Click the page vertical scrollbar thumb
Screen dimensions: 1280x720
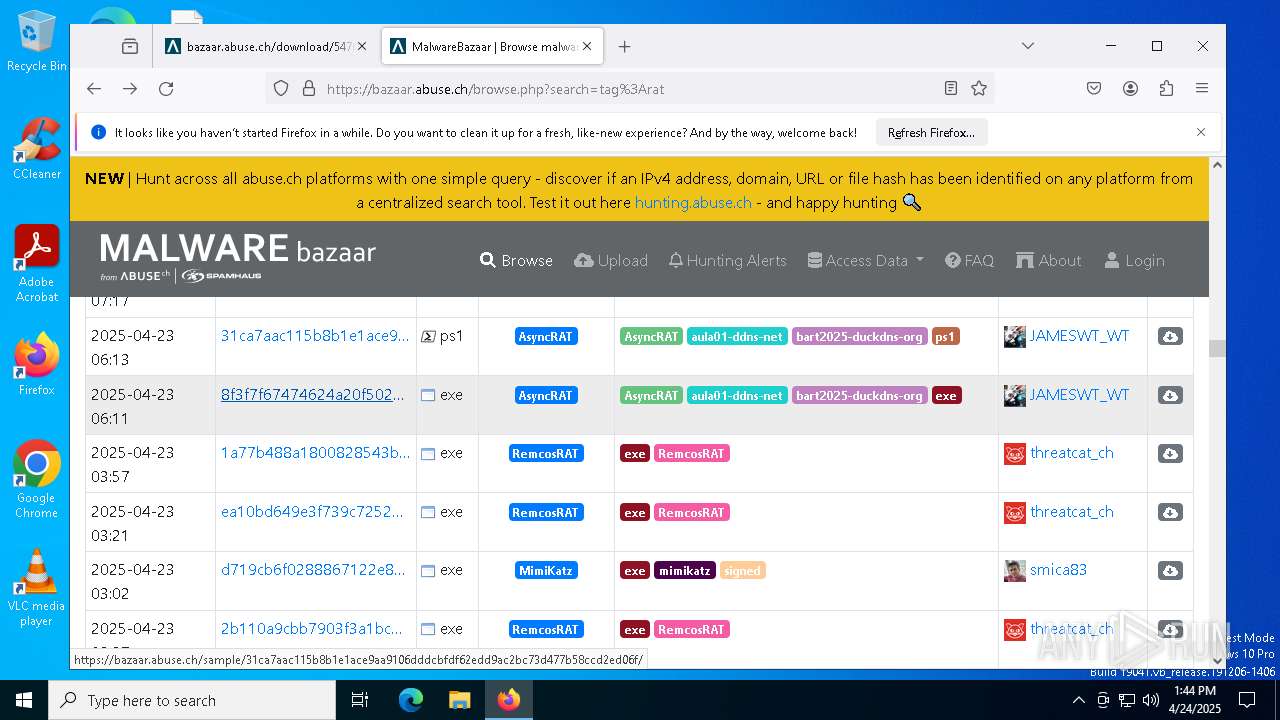1217,348
